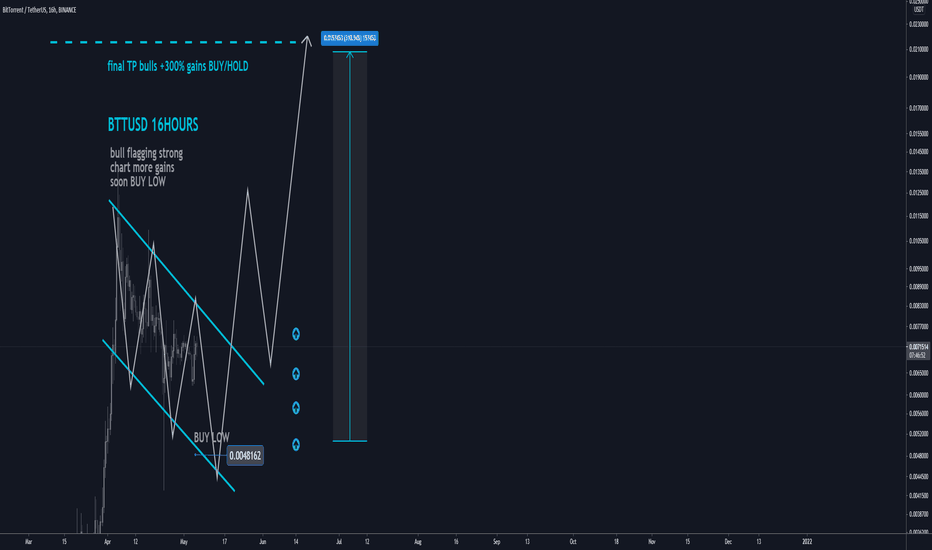Click the 0.0125000 price axis label

coord(918,193)
